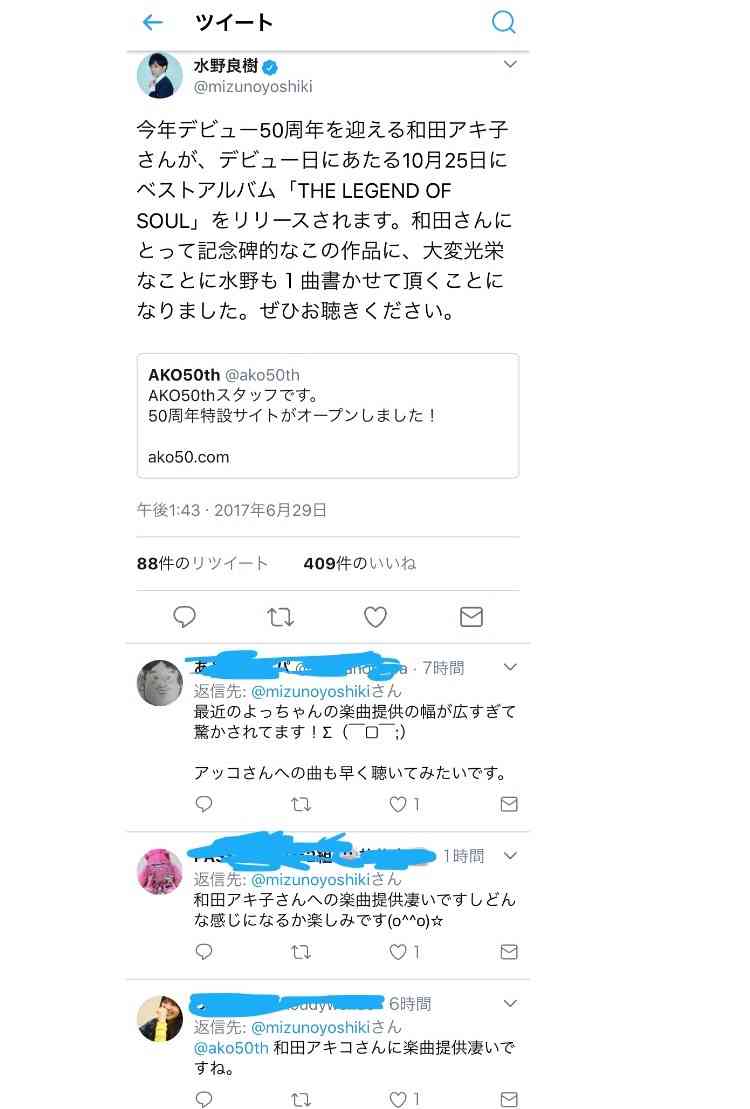Viewport: 750px width, 1109px height.
Task: Open search with the magnifier icon
Action: pyautogui.click(x=503, y=22)
